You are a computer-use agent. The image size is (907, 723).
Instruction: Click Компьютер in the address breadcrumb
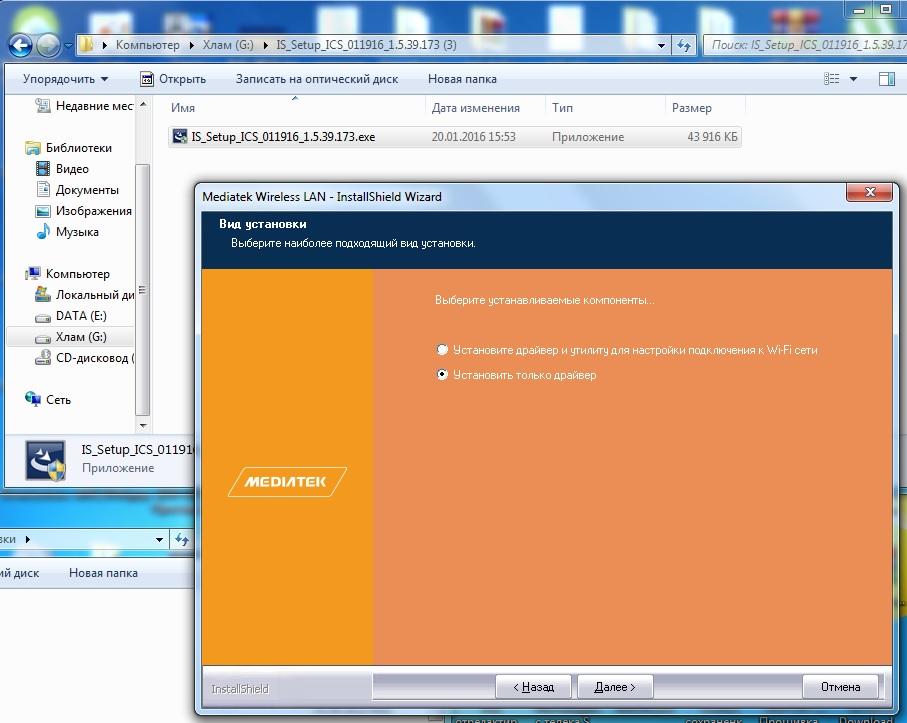148,45
